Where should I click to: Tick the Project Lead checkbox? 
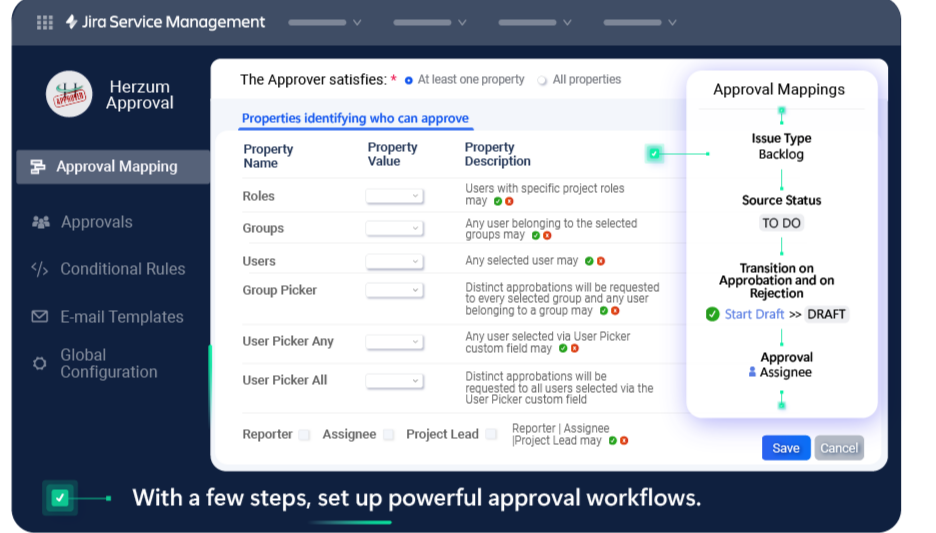(491, 434)
